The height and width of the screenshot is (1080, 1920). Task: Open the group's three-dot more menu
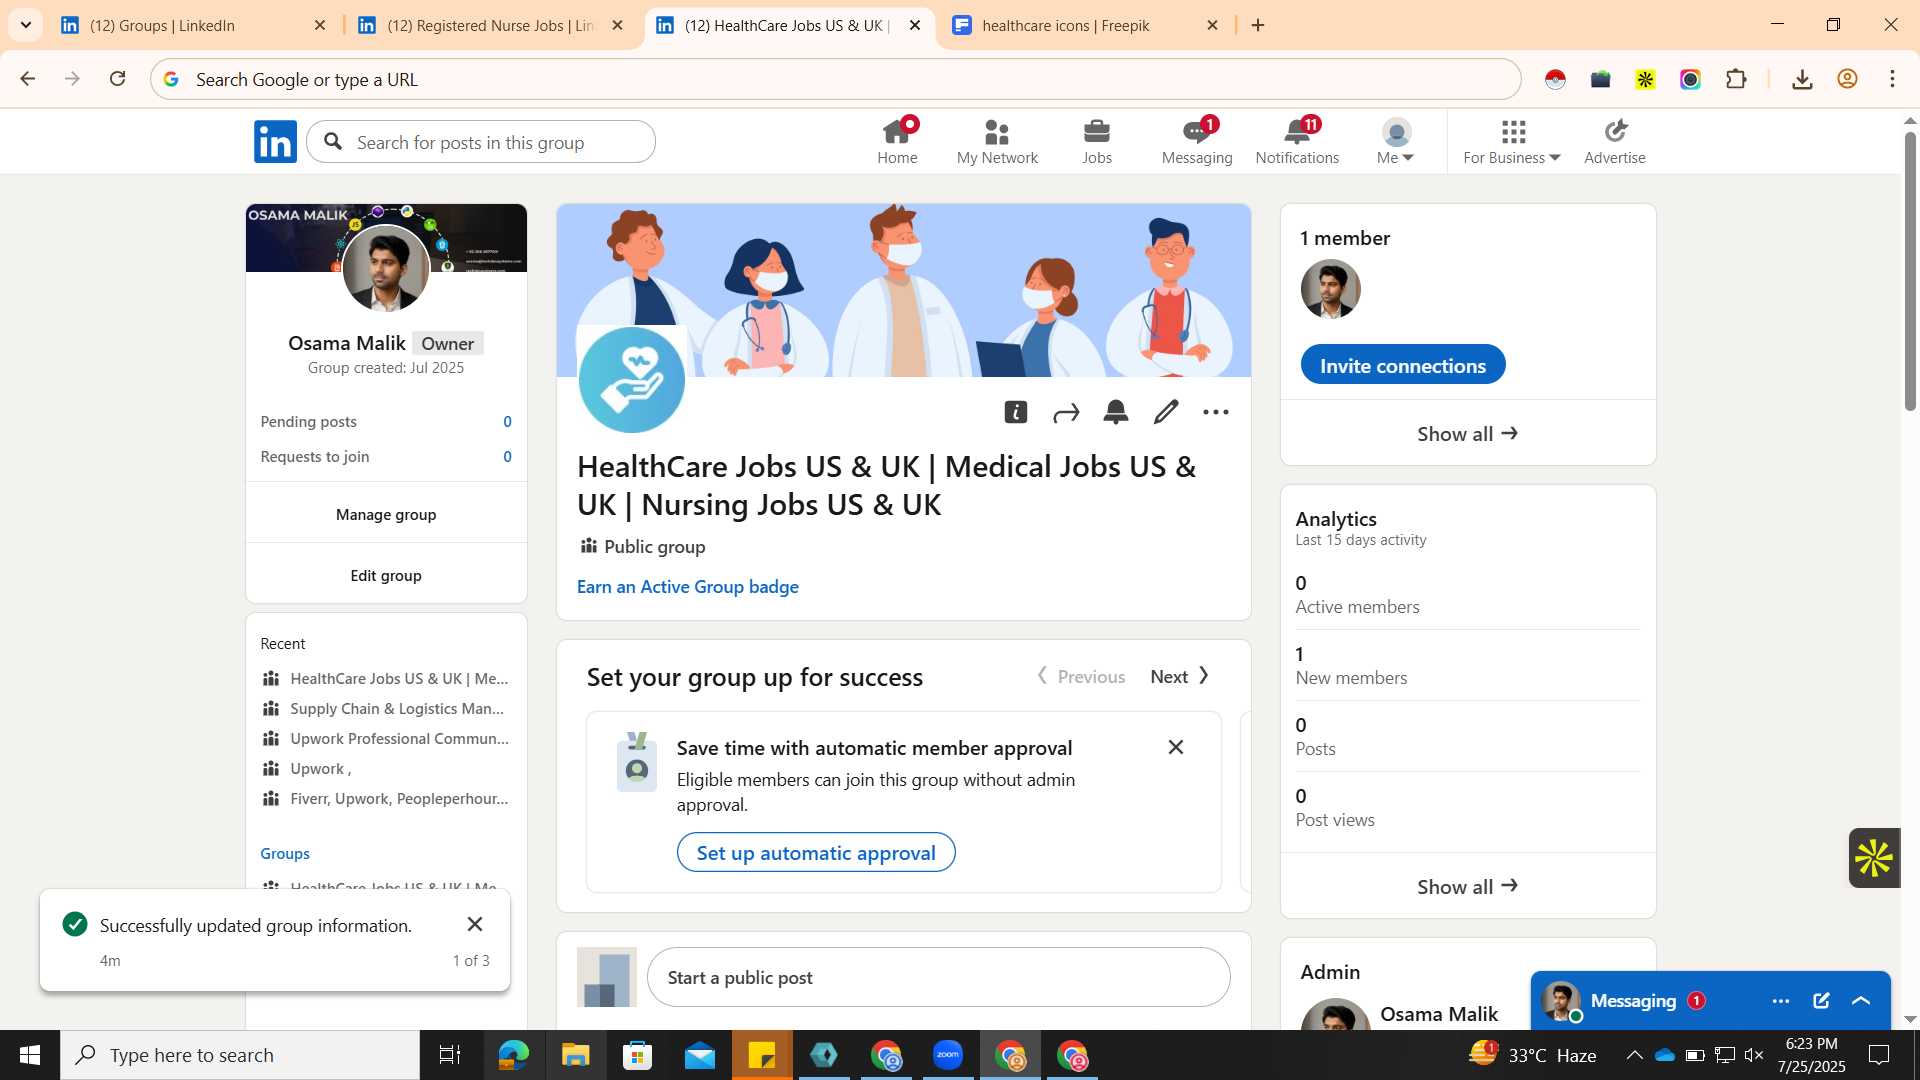1216,412
